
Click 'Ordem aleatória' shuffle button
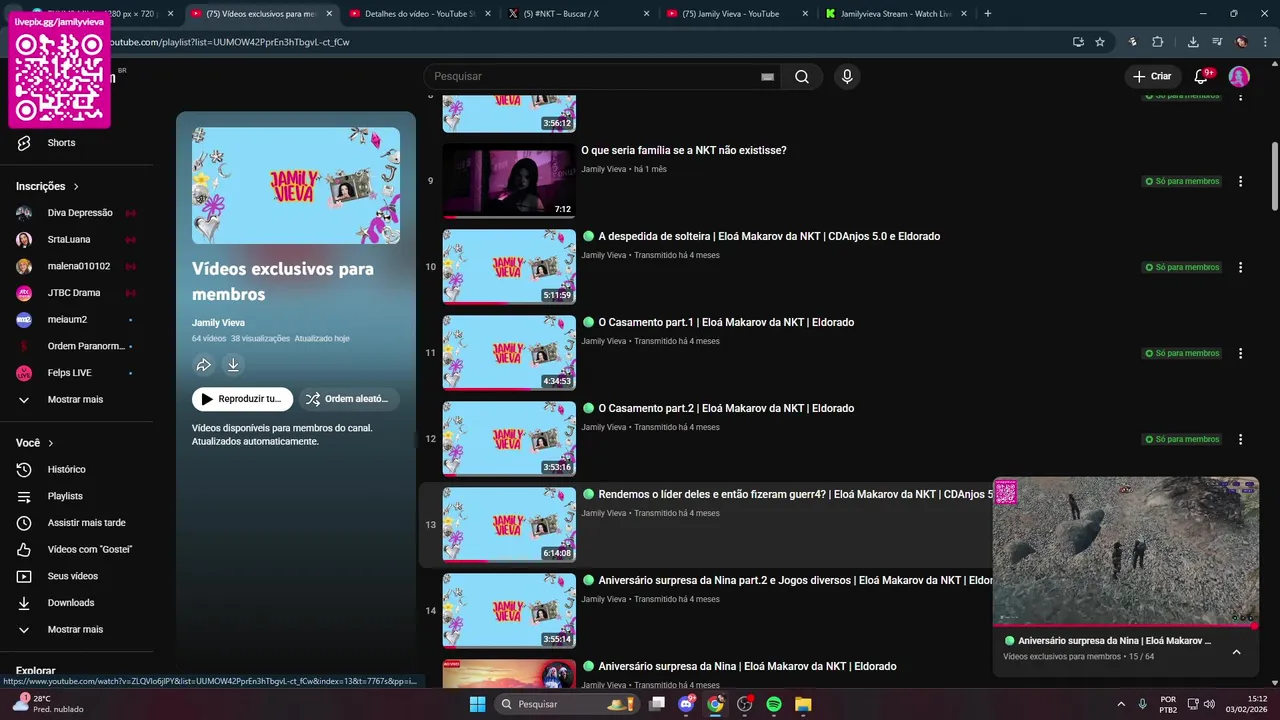[349, 399]
